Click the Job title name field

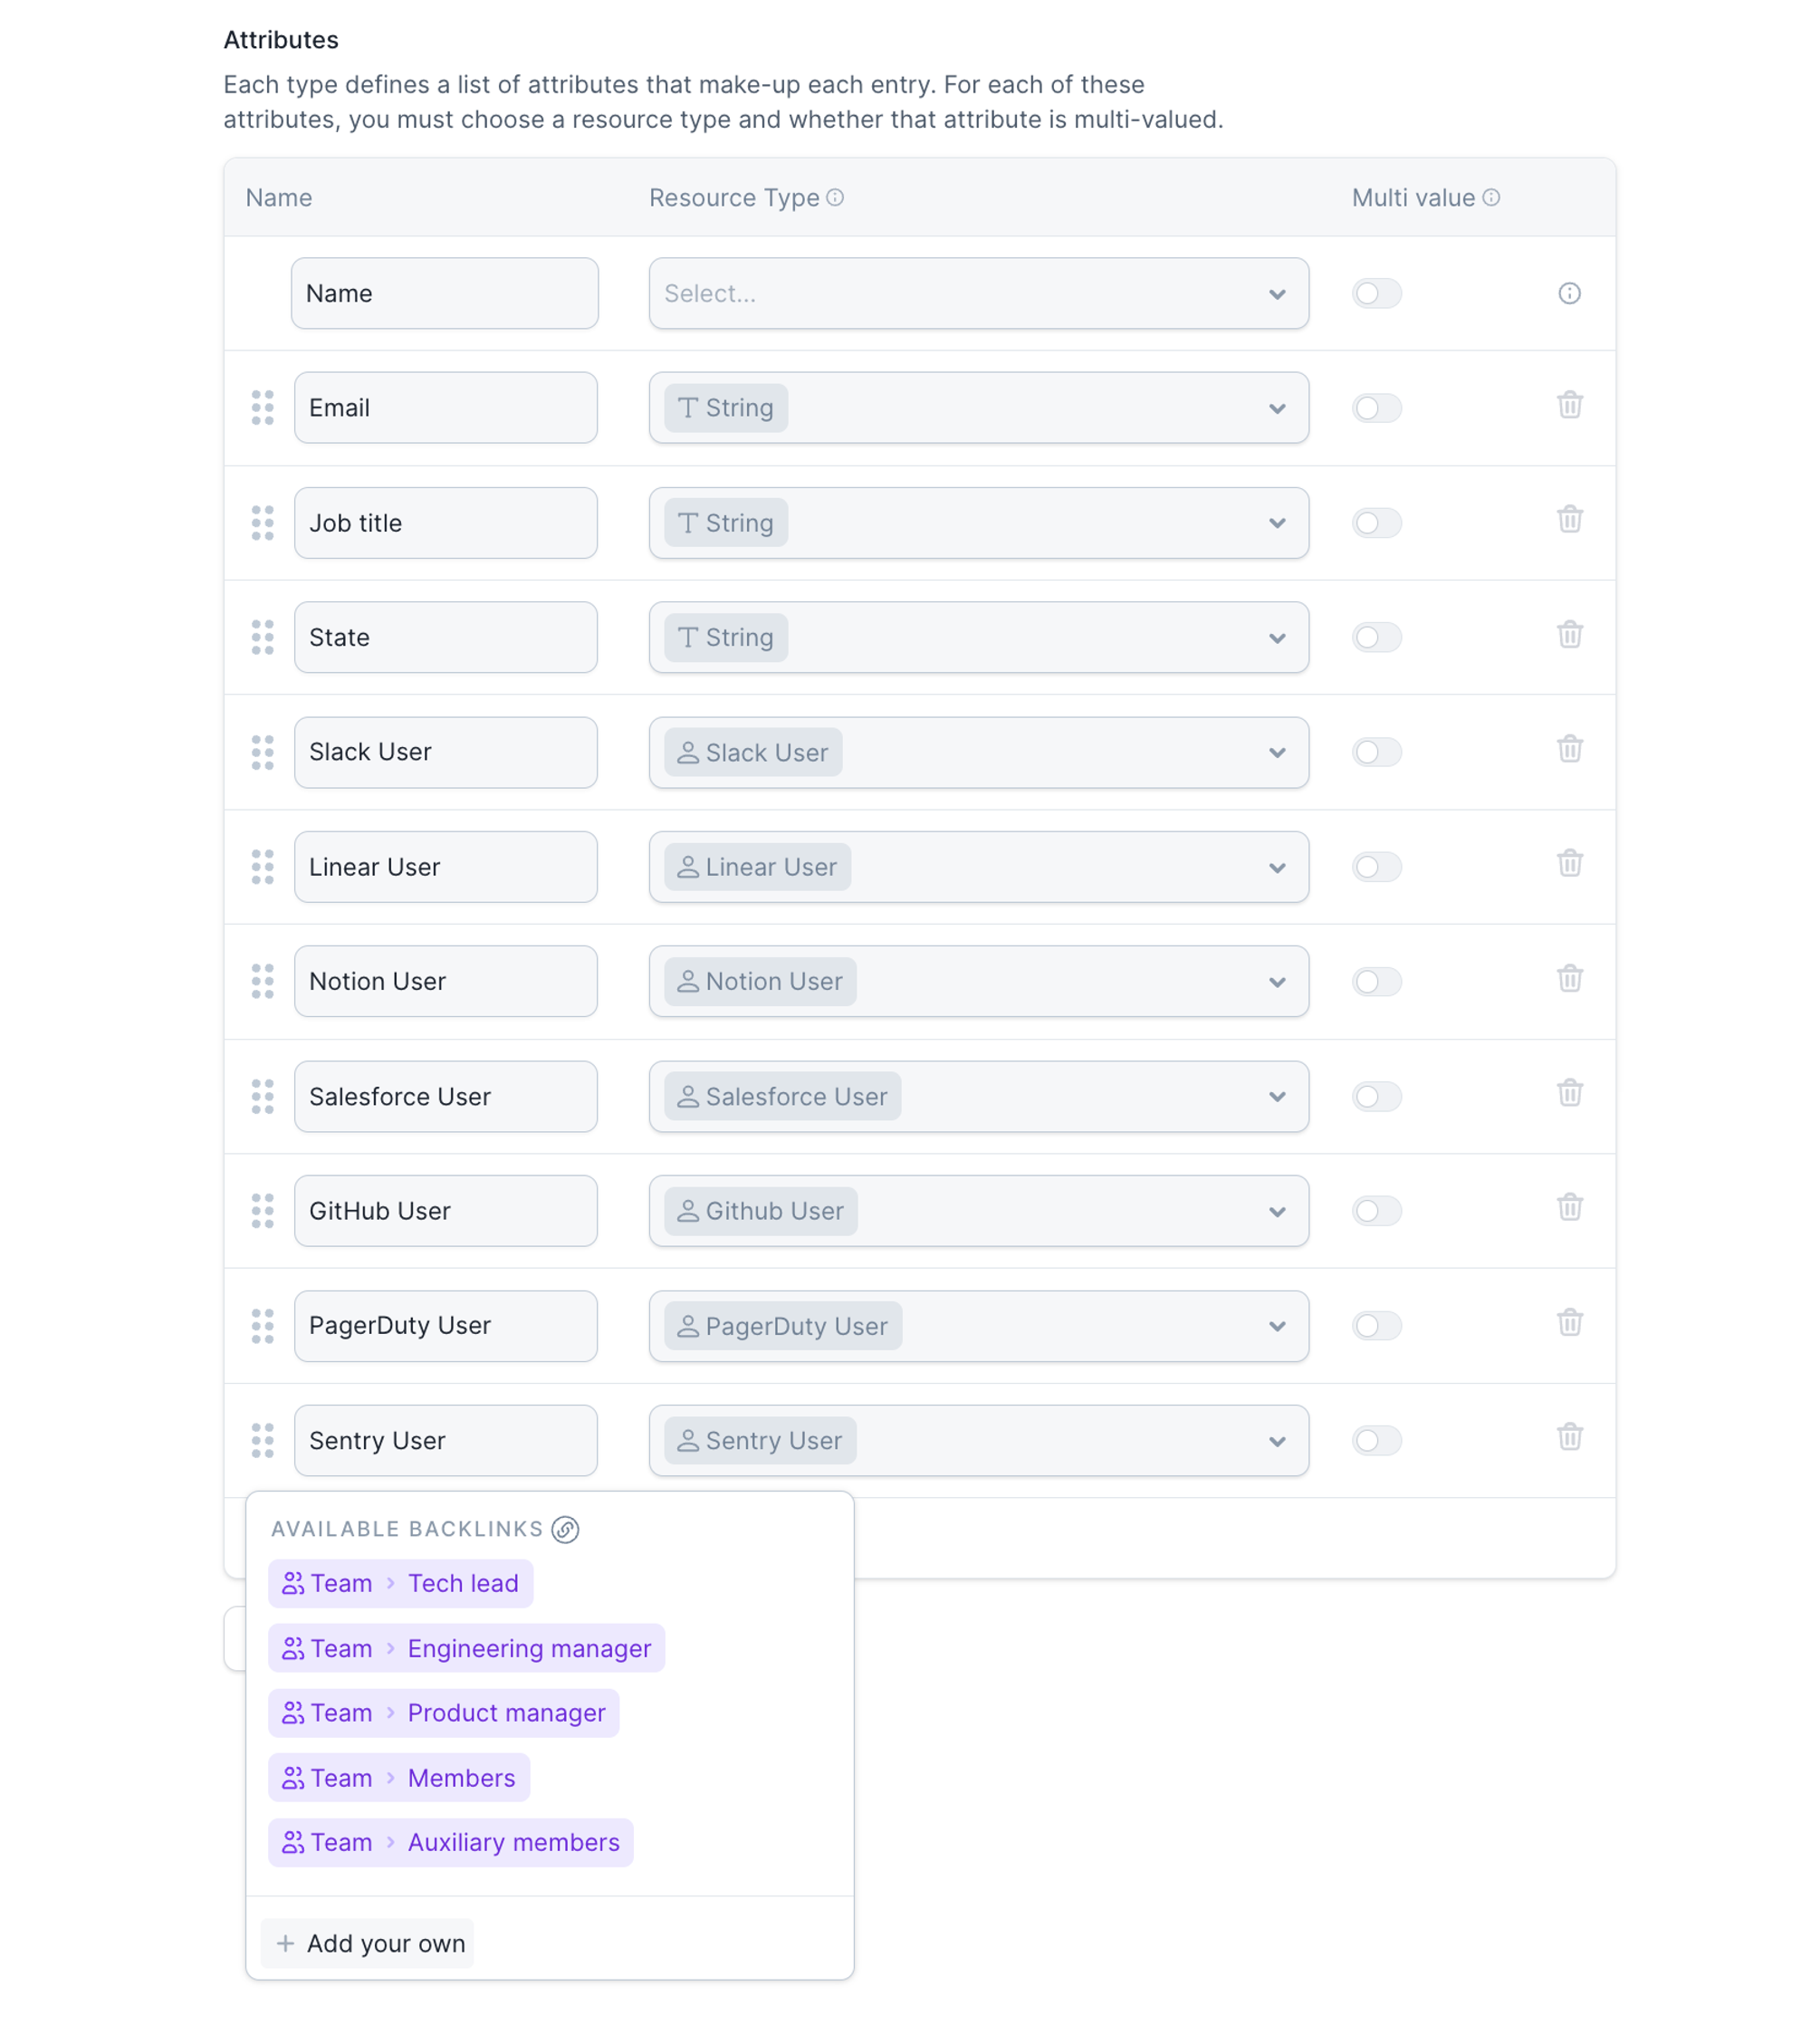445,523
